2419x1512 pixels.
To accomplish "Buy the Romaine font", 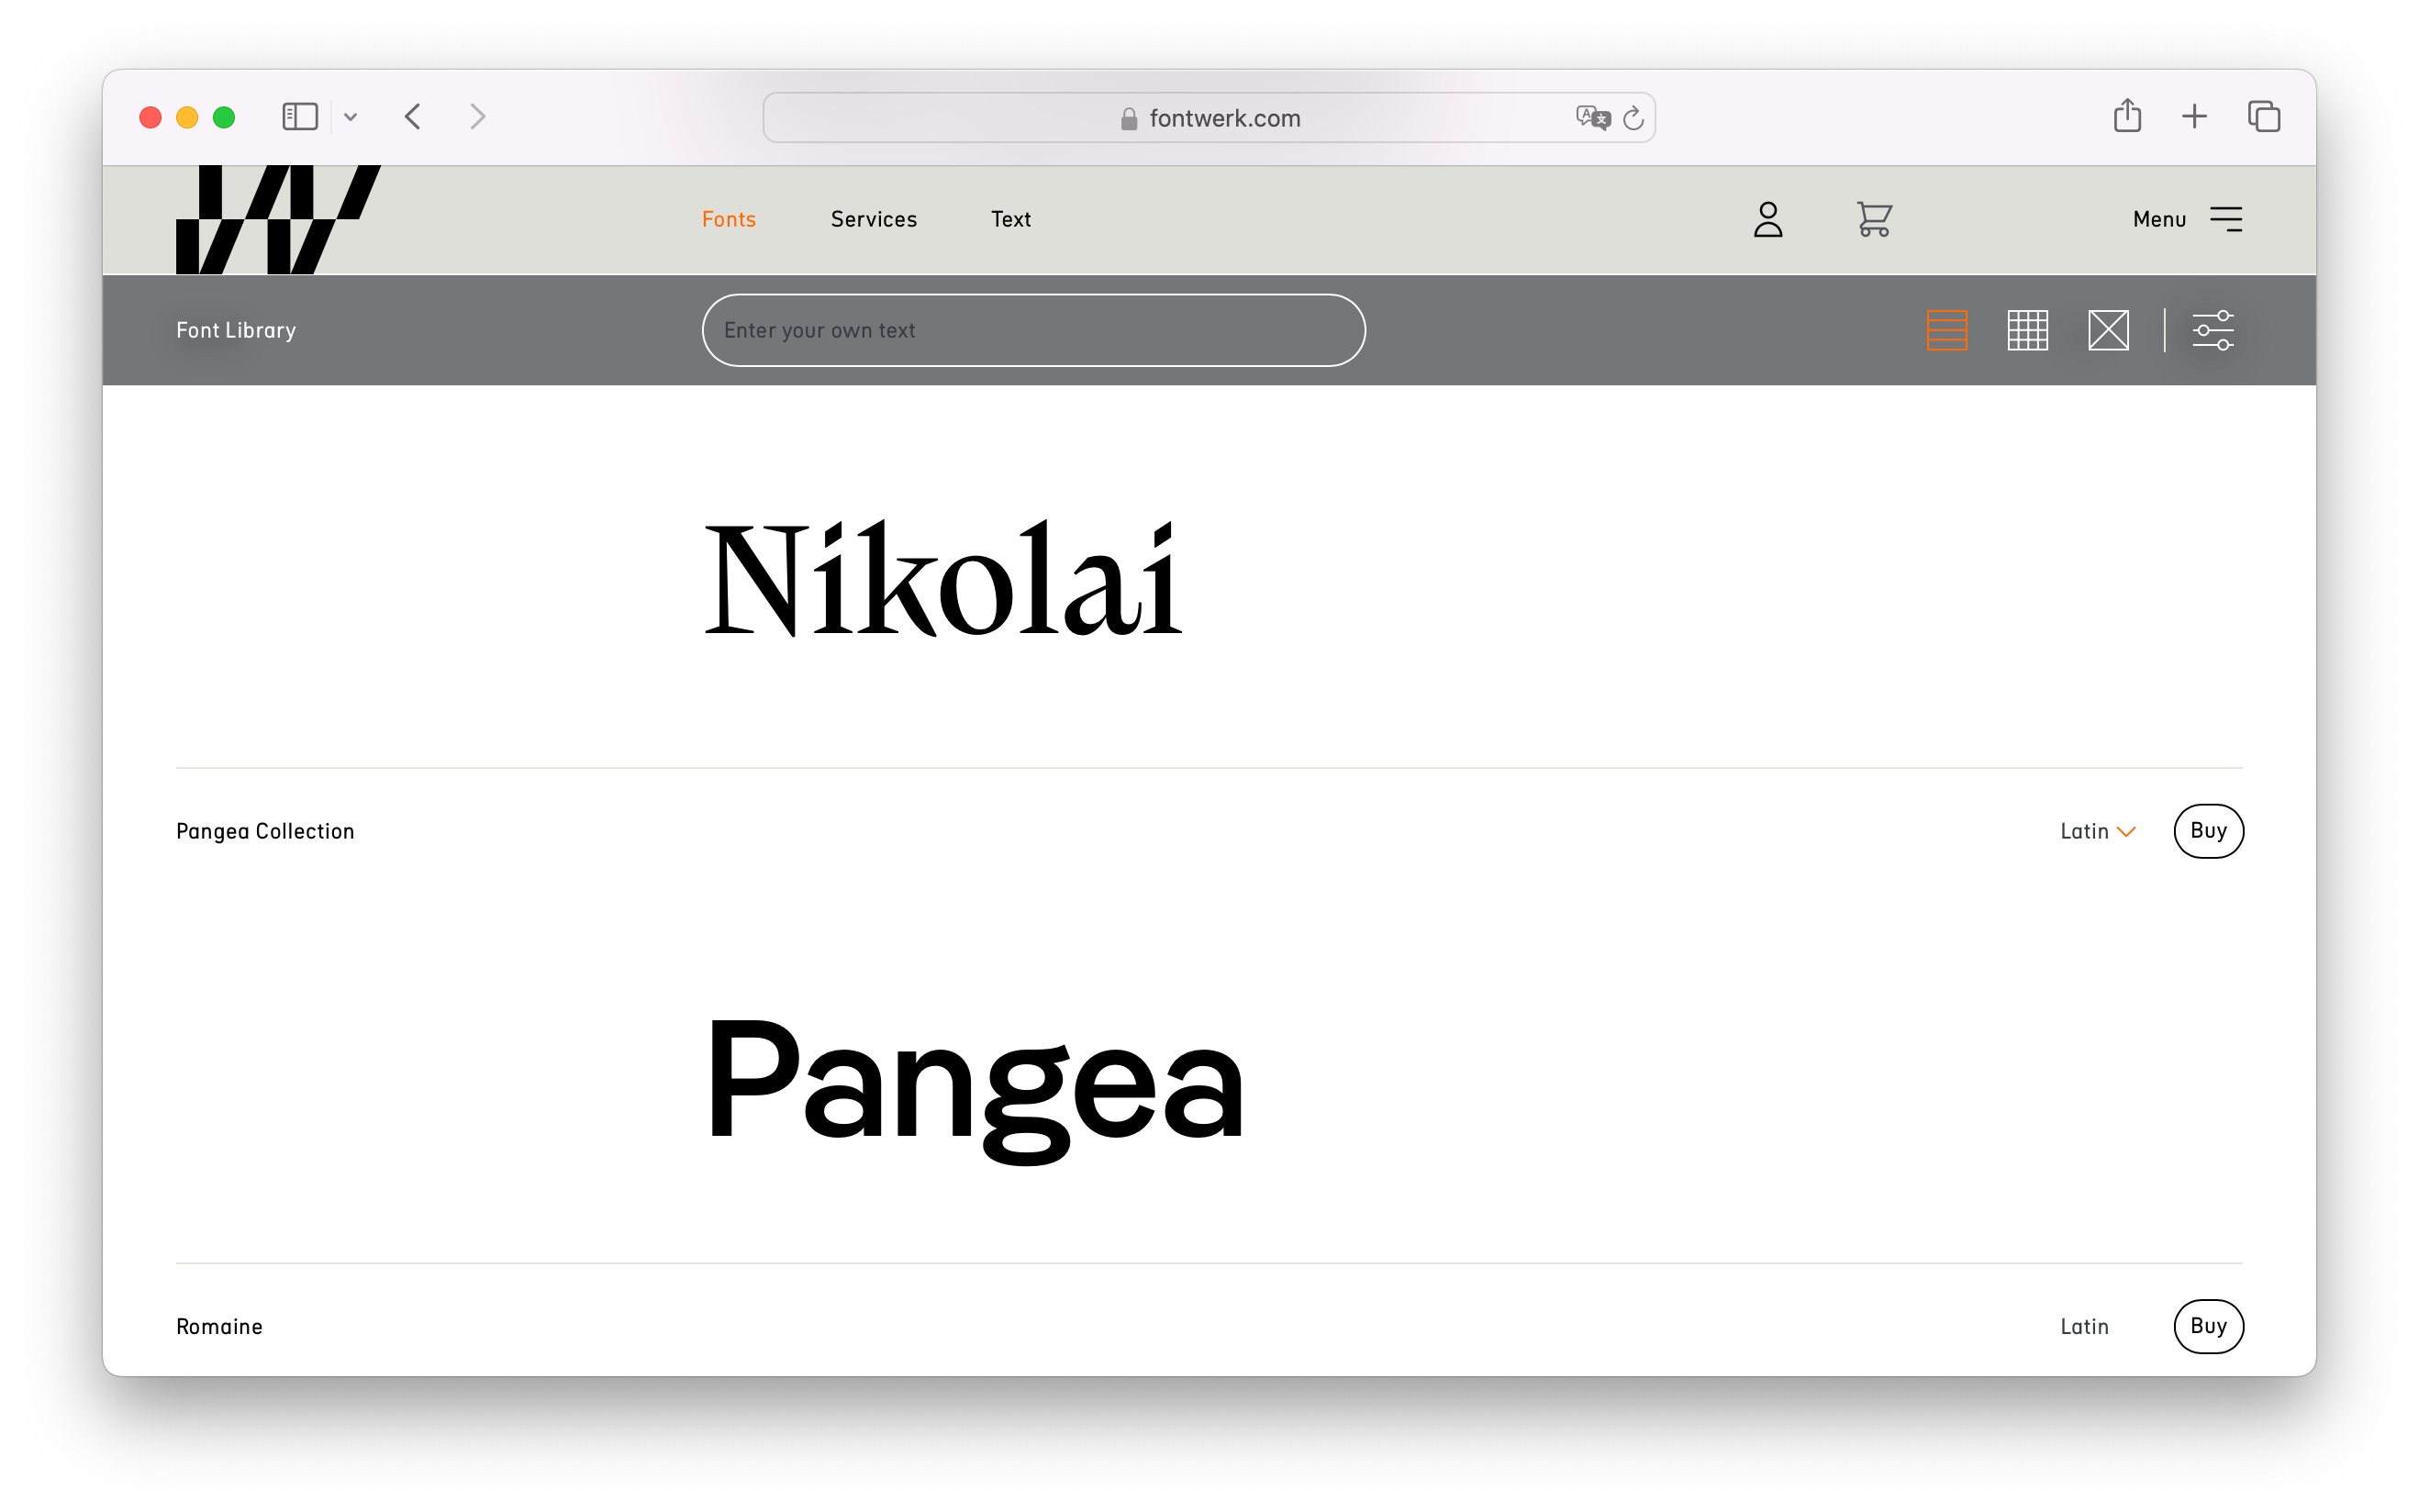I will pos(2208,1326).
